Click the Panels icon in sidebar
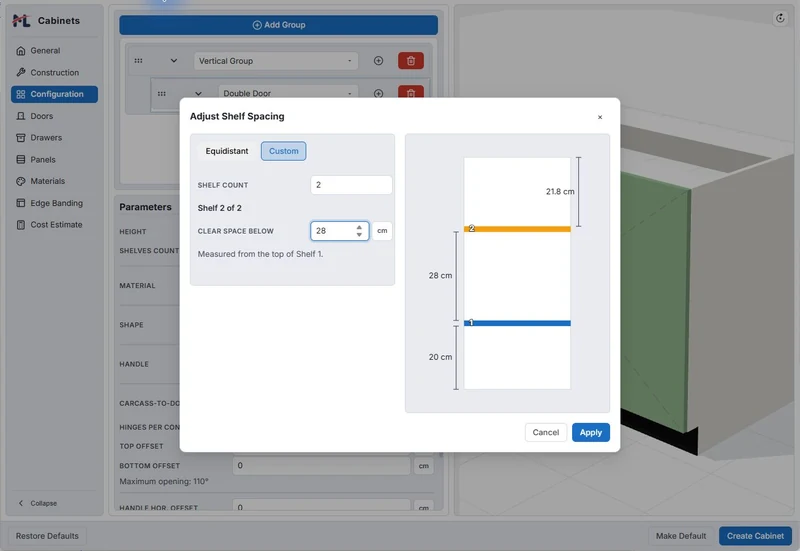 (x=20, y=160)
